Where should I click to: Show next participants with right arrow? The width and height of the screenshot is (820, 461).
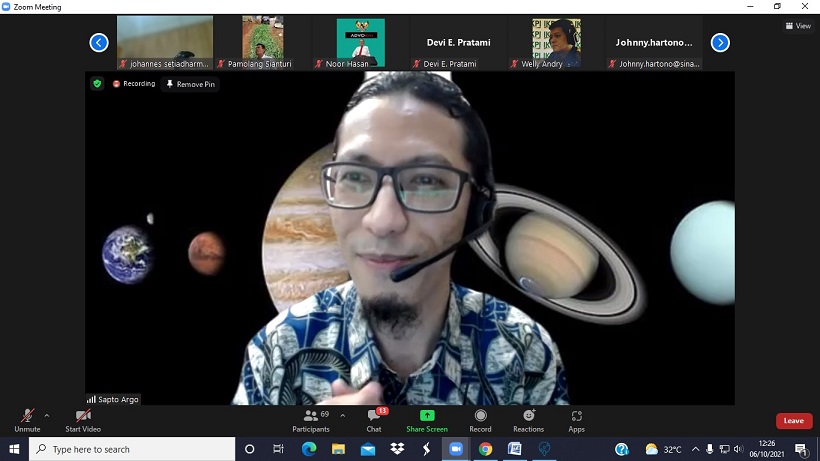click(x=720, y=42)
